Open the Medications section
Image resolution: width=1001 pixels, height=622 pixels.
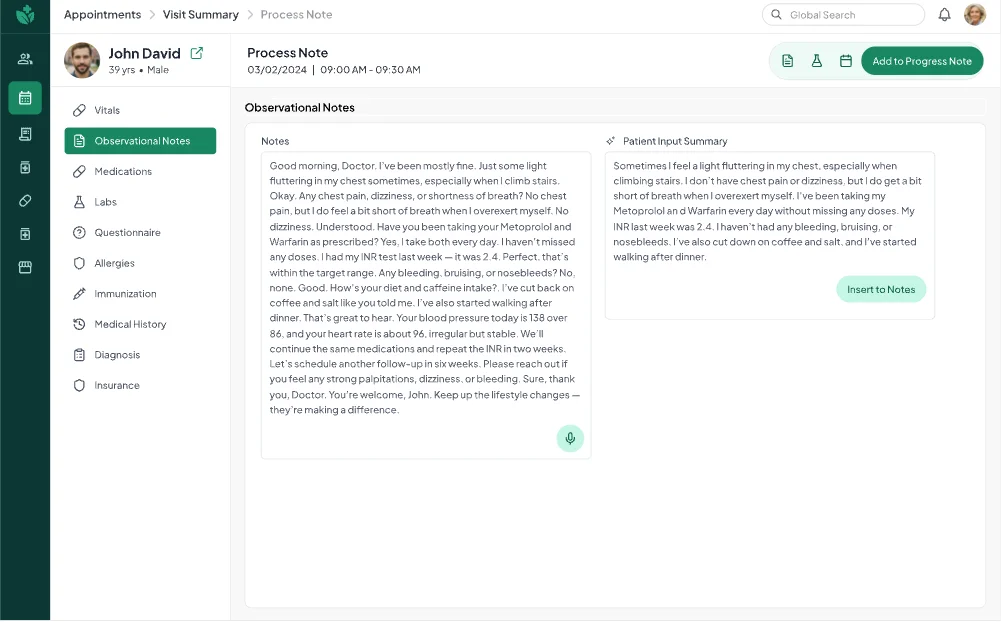(140, 171)
